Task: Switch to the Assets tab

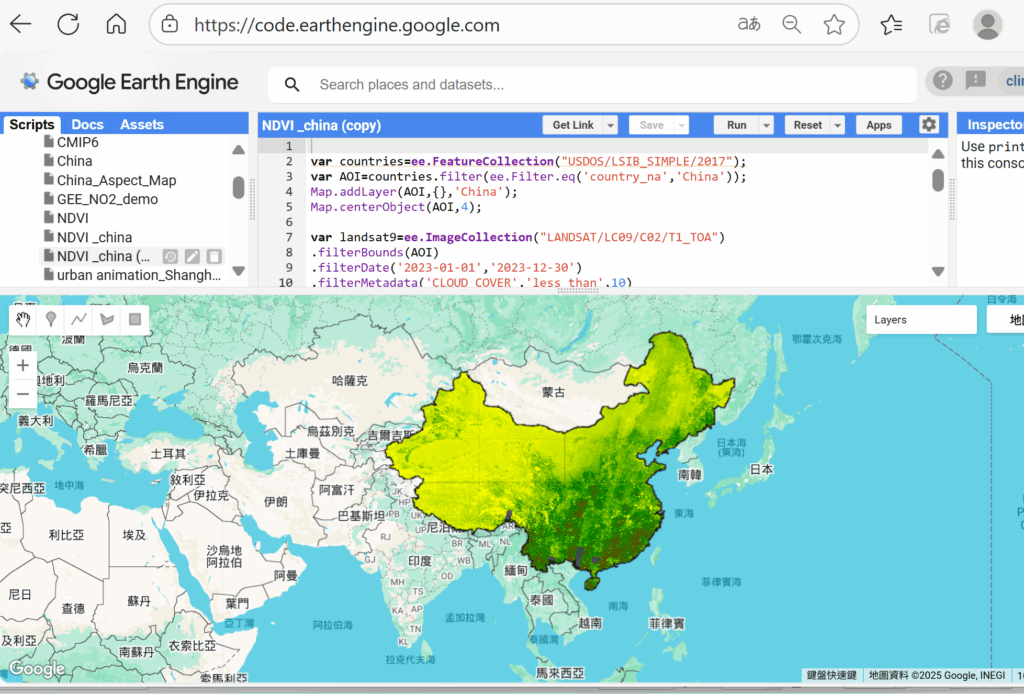Action: pos(142,125)
